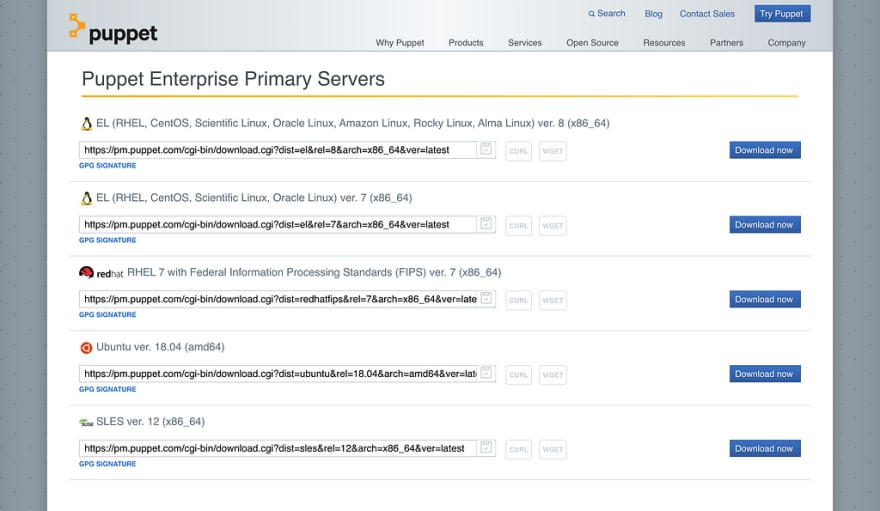Click WGET button for EL ver. 8
This screenshot has width=880, height=511.
(x=552, y=151)
